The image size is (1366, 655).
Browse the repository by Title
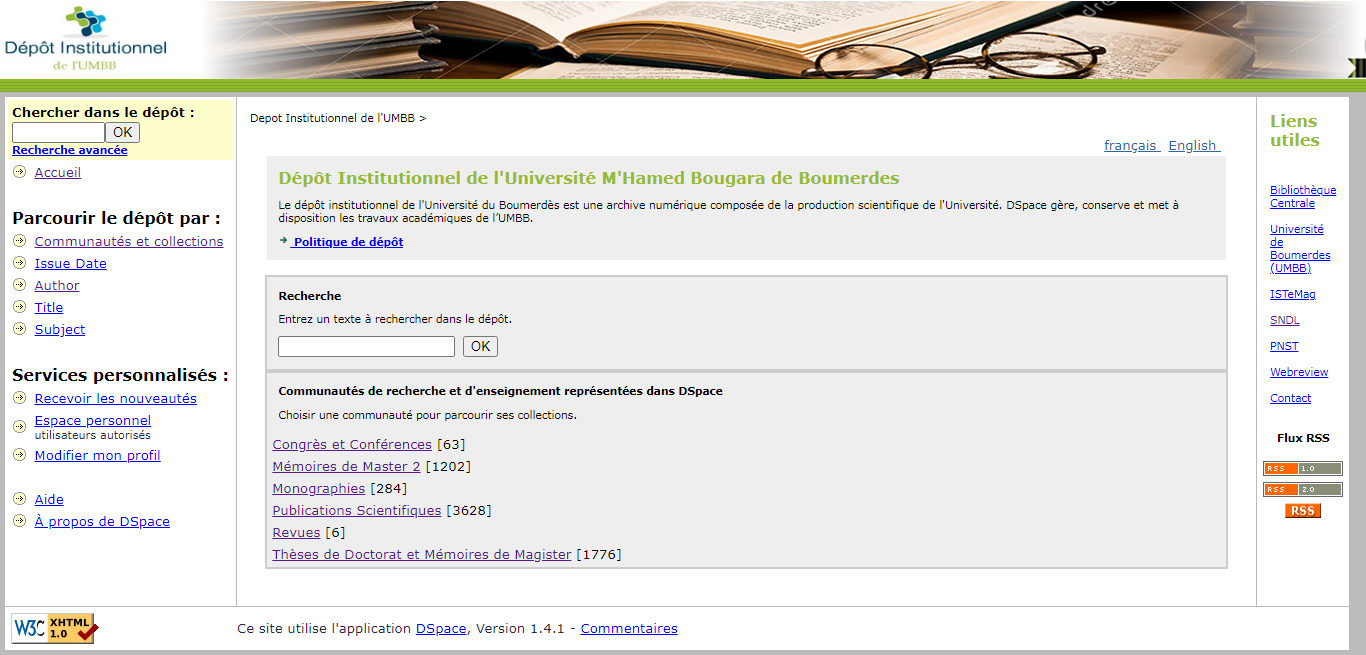(x=49, y=307)
